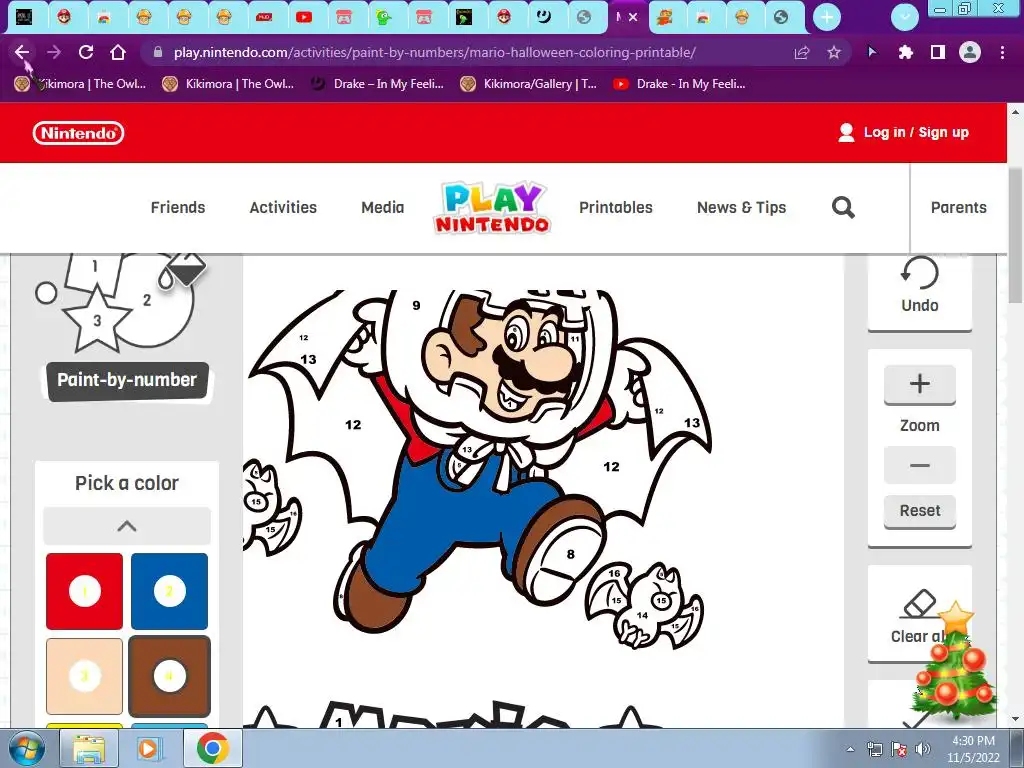Pick brown color number 4
This screenshot has width=1024, height=768.
coord(169,677)
